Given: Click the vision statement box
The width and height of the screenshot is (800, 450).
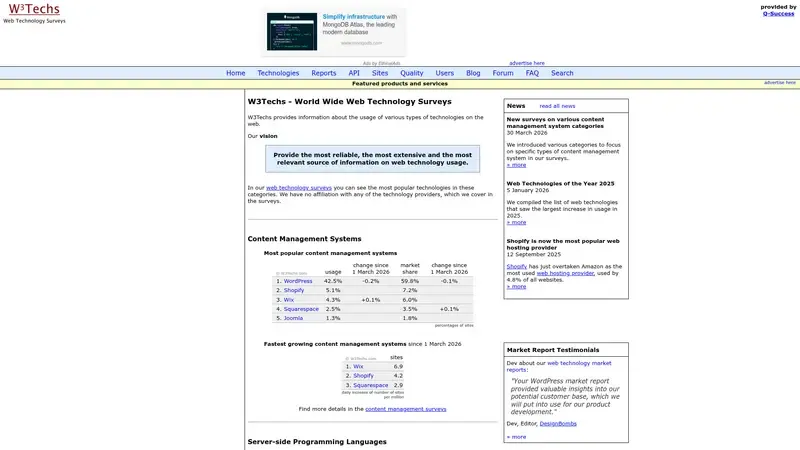Looking at the screenshot, I should 372,159.
